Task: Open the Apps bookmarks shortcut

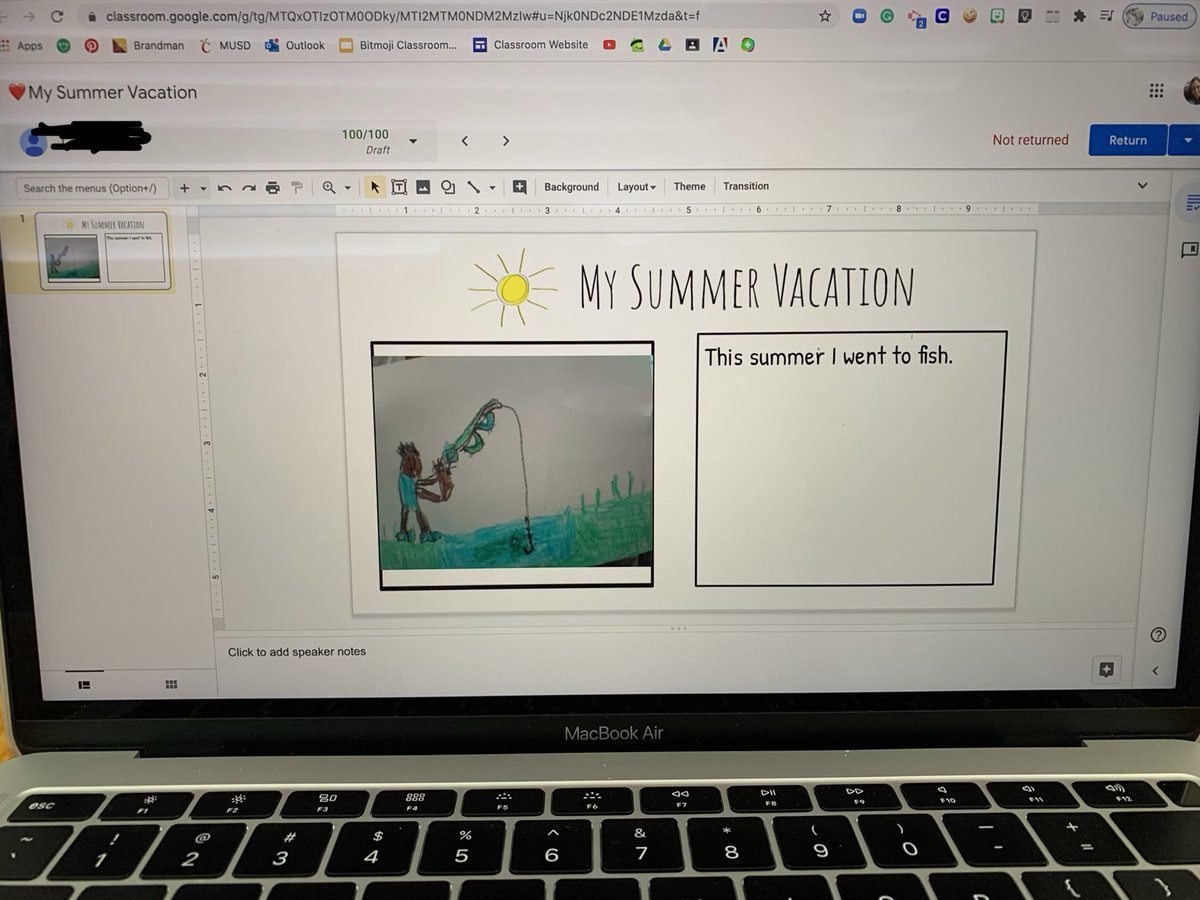Action: click(x=22, y=45)
